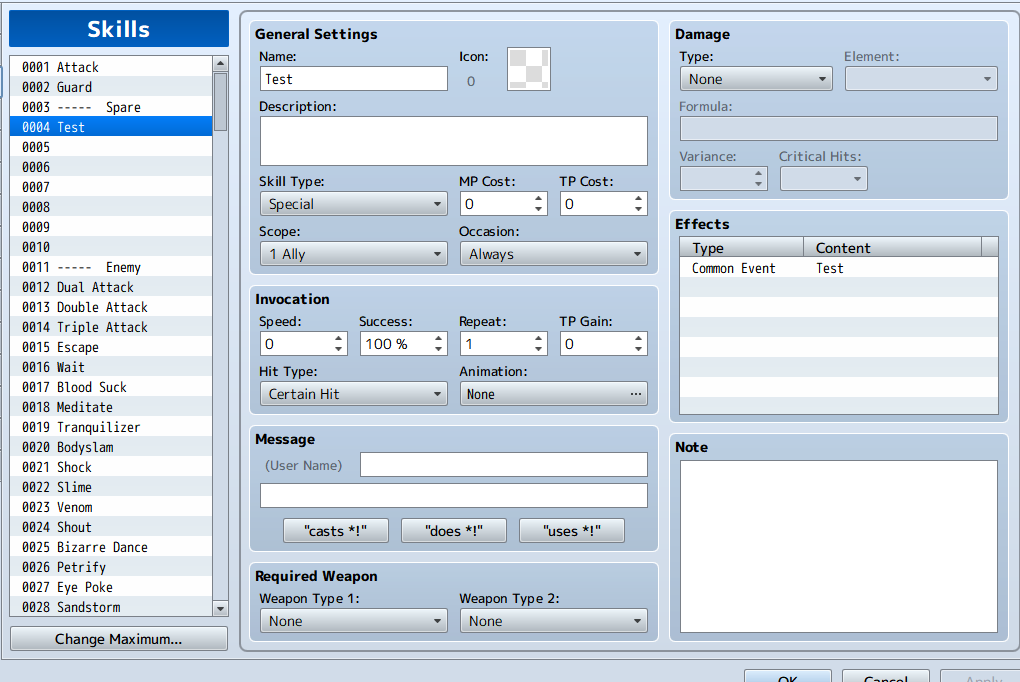Open the skill Icon picker box

528,69
